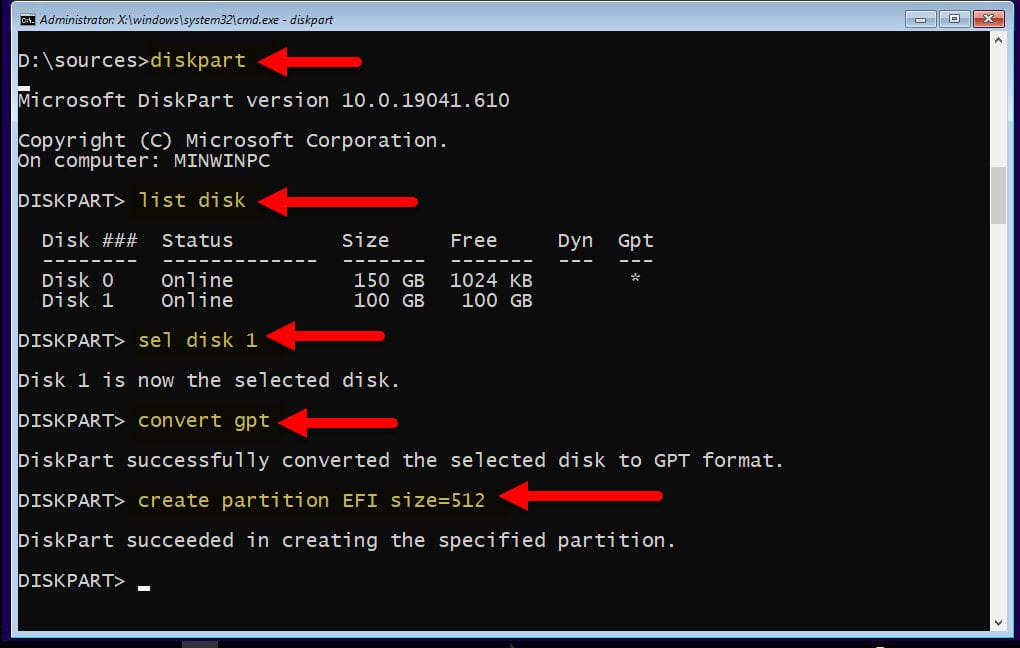The image size is (1020, 648).
Task: Select the list disk command text
Action: pos(192,200)
